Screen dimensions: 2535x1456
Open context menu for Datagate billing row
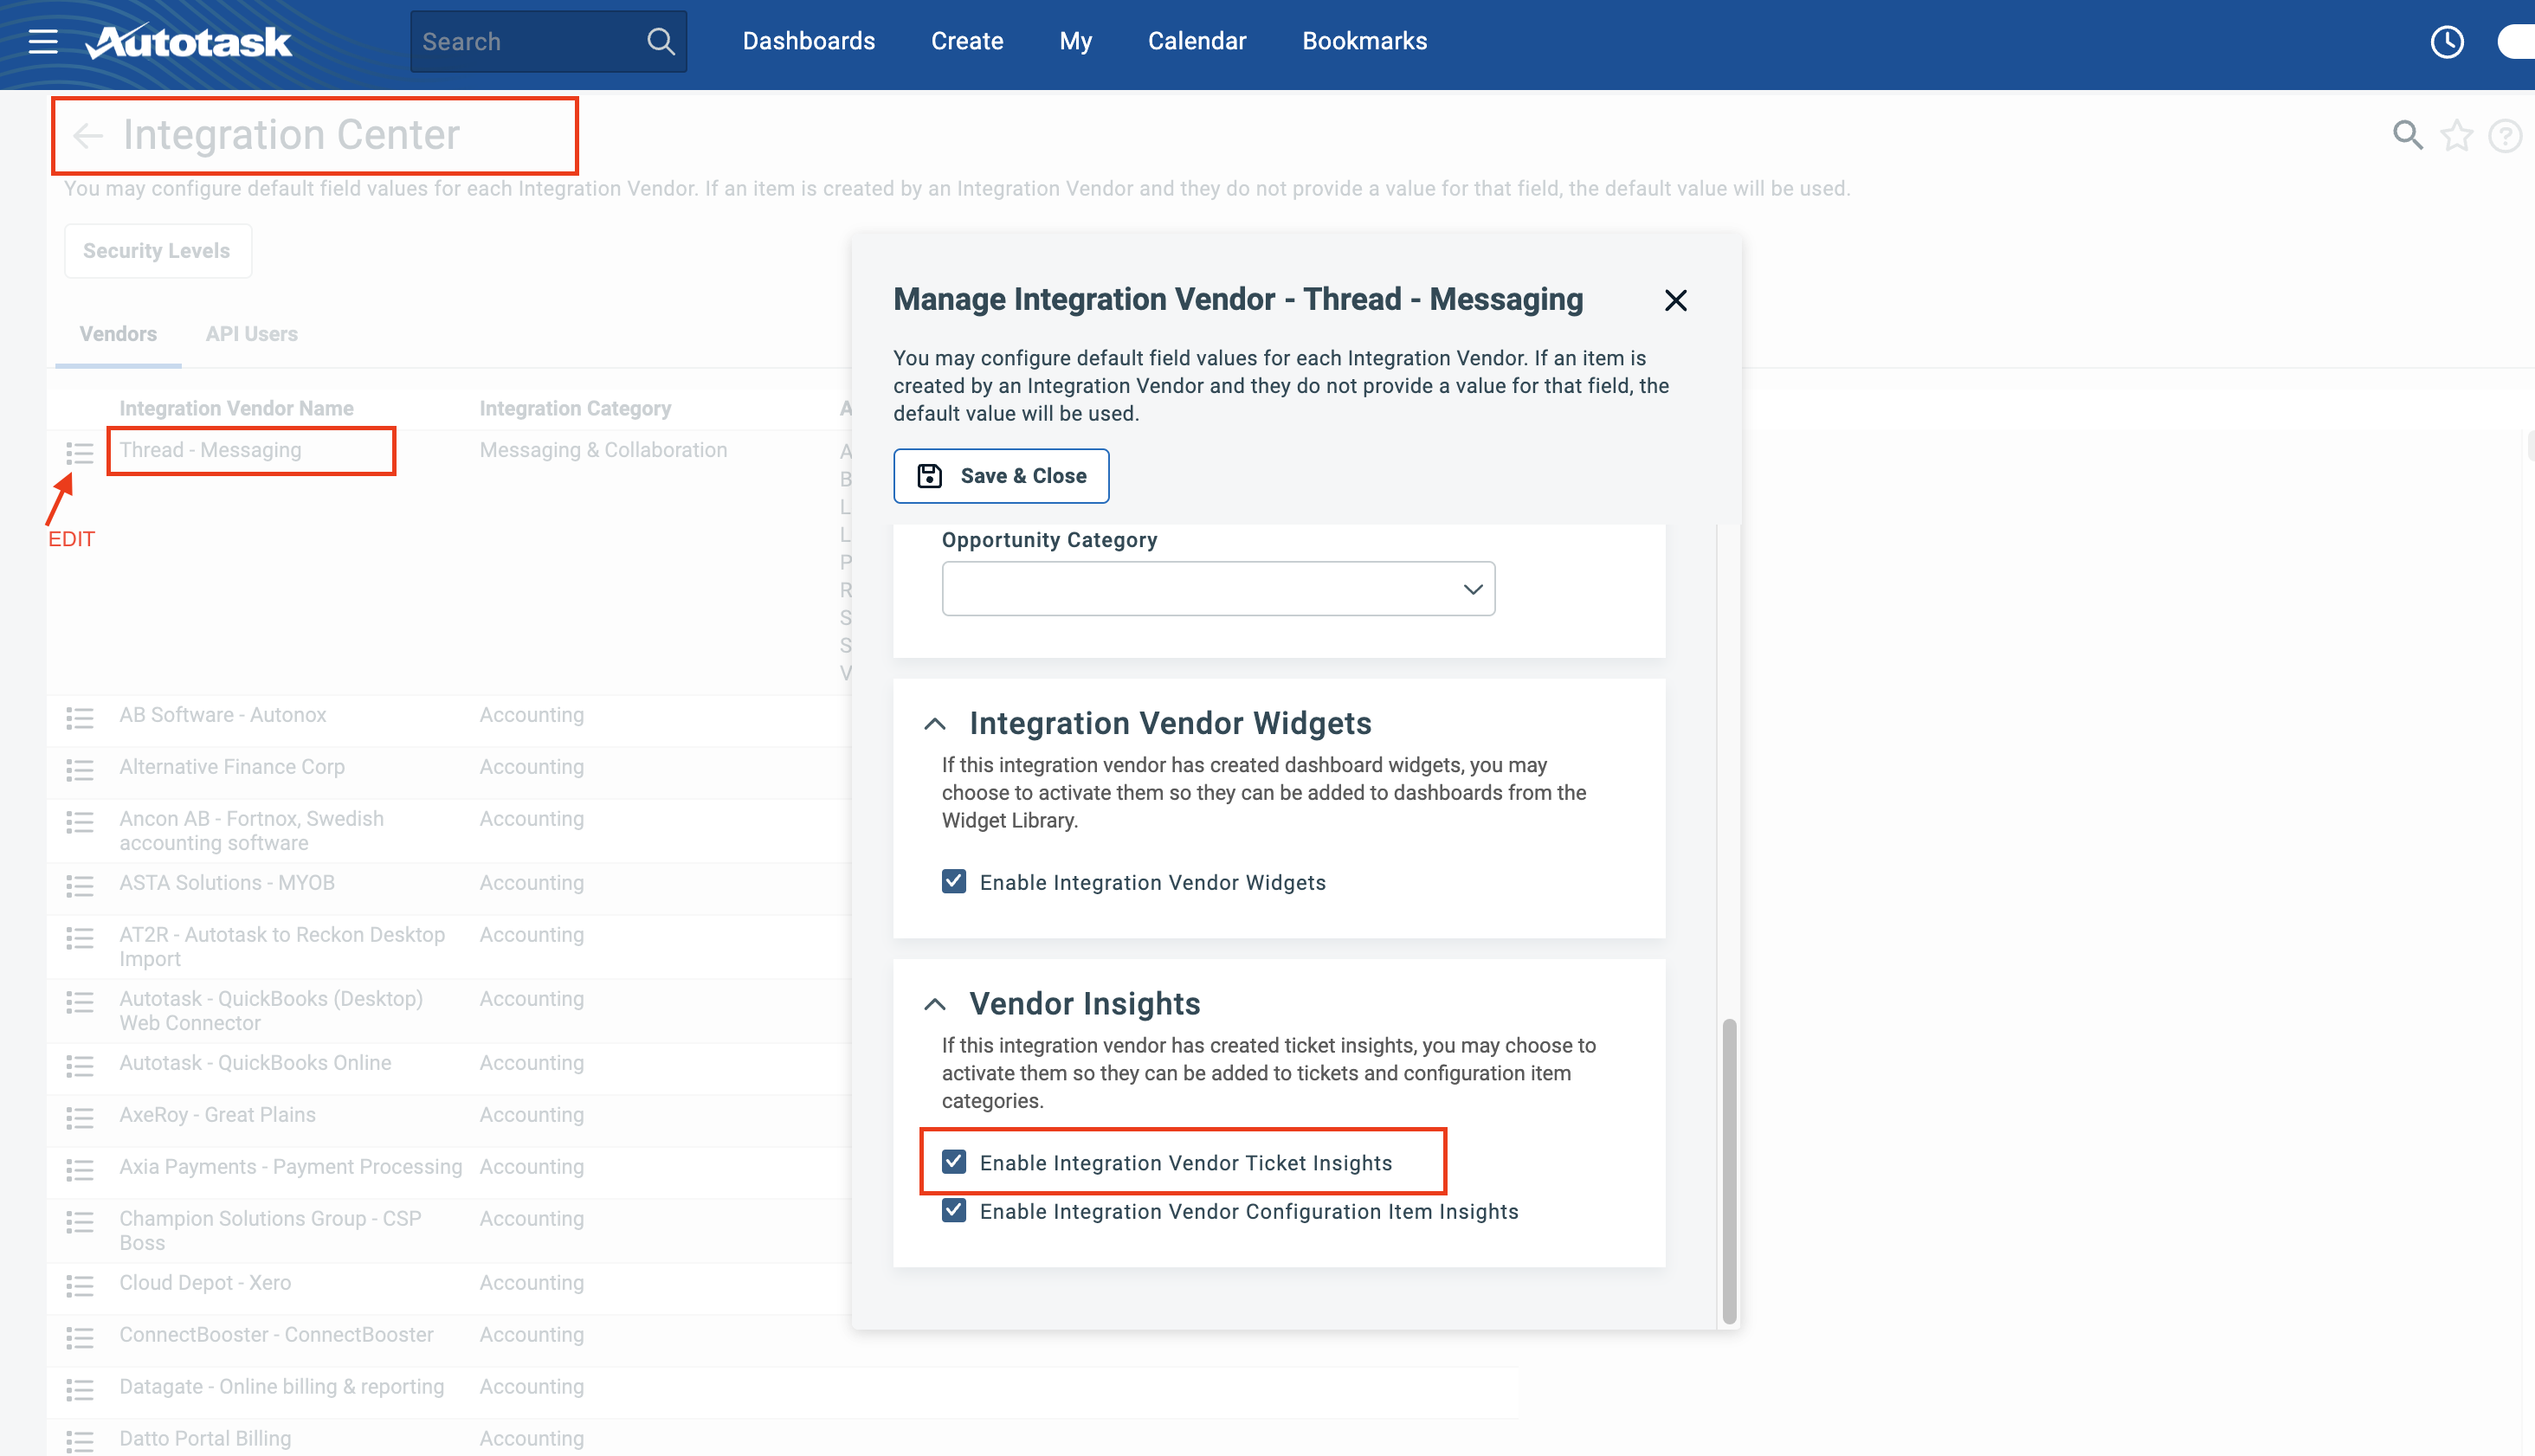pos(80,1389)
